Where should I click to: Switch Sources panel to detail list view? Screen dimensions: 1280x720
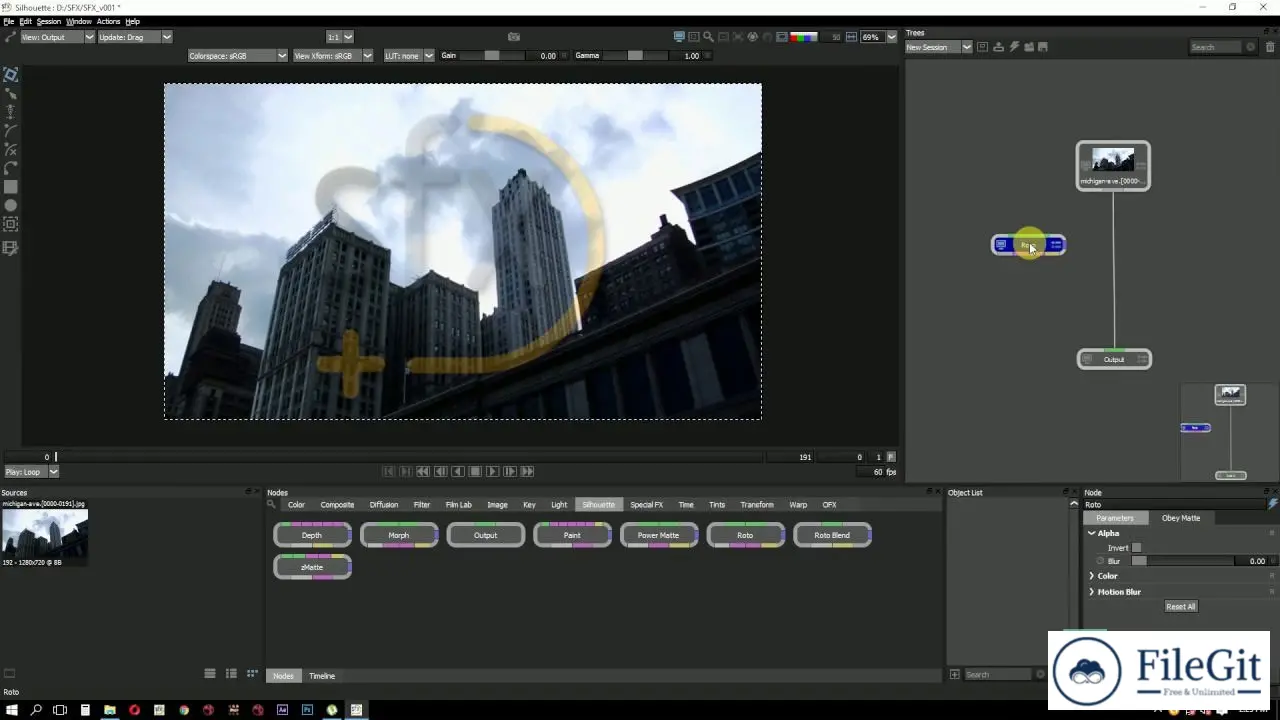231,674
